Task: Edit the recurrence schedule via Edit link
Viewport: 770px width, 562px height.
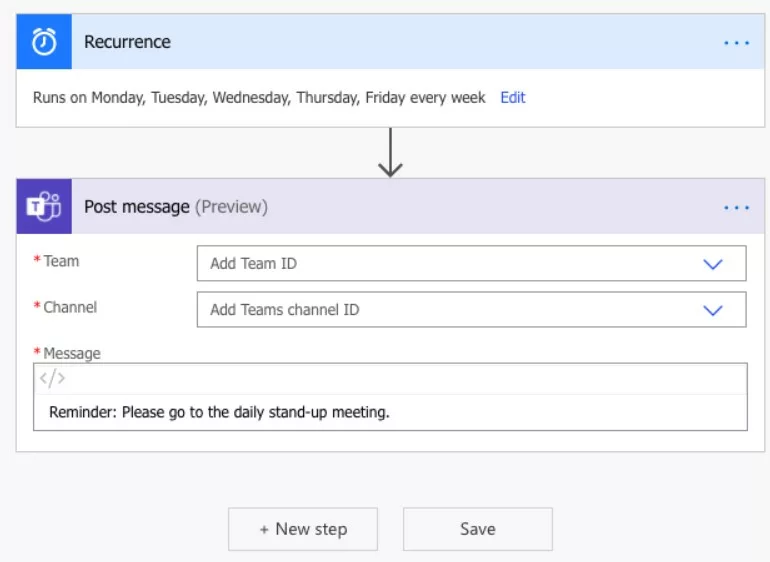Action: [513, 97]
